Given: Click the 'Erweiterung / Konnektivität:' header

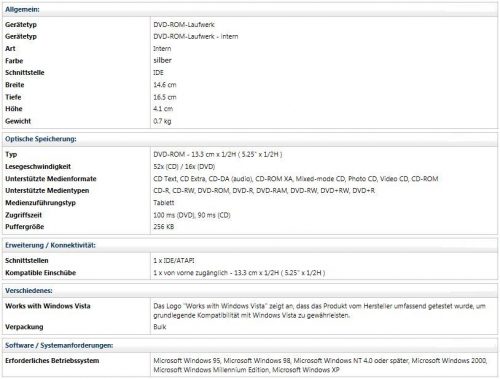Looking at the screenshot, I should tap(50, 245).
